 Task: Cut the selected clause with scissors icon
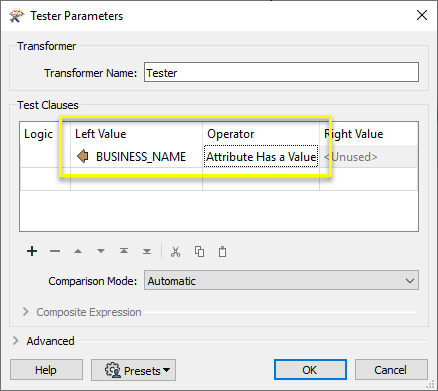click(x=175, y=252)
